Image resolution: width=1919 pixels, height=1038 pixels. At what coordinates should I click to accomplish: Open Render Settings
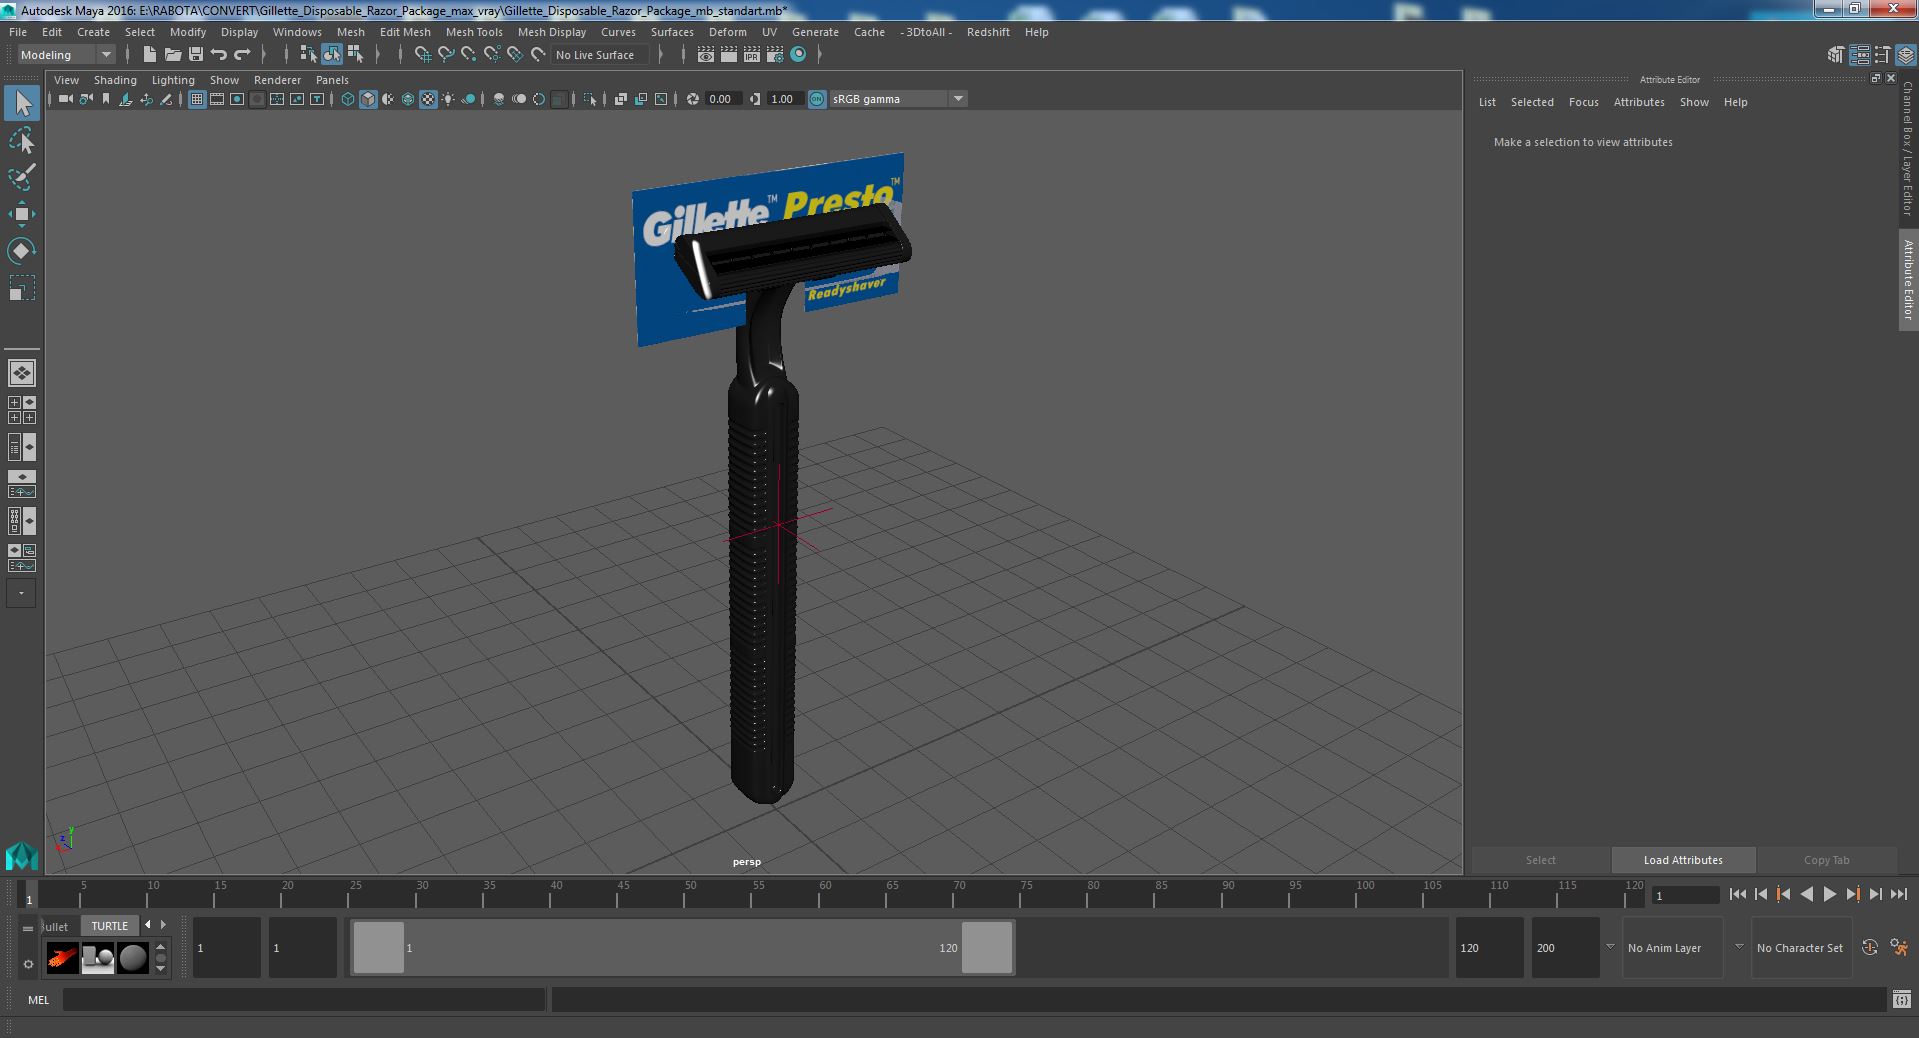pos(775,55)
